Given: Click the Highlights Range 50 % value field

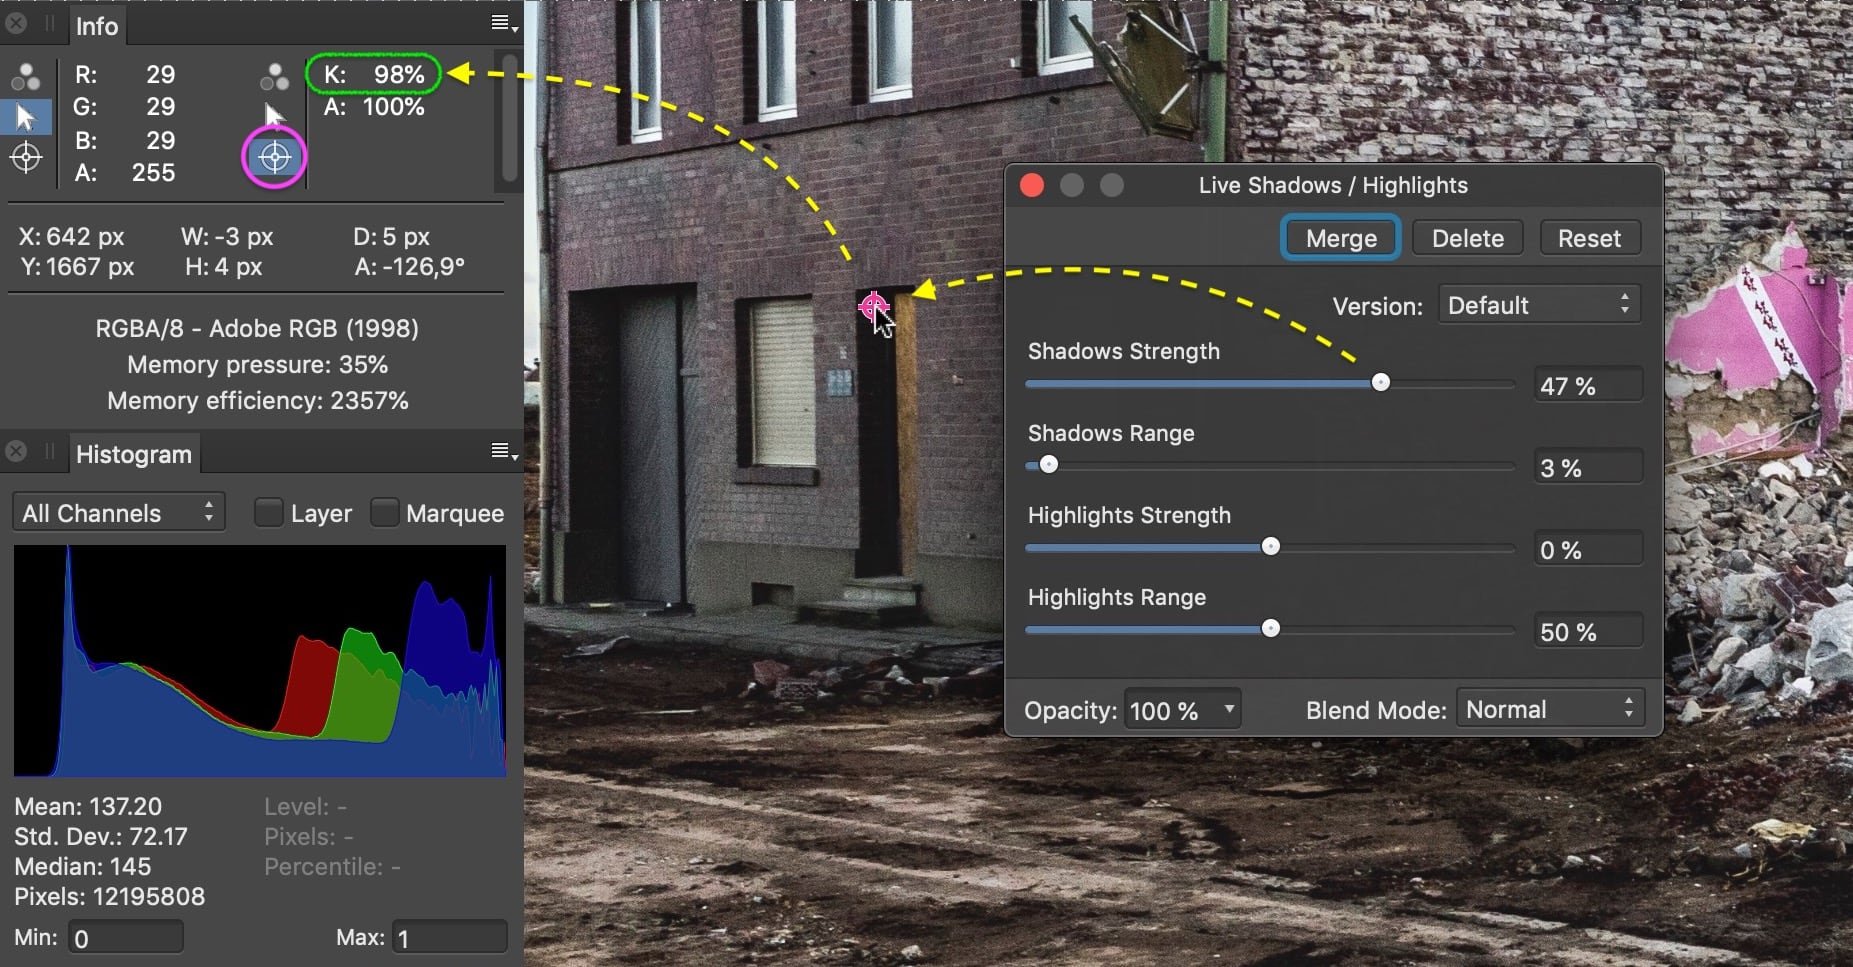Looking at the screenshot, I should click(x=1588, y=632).
